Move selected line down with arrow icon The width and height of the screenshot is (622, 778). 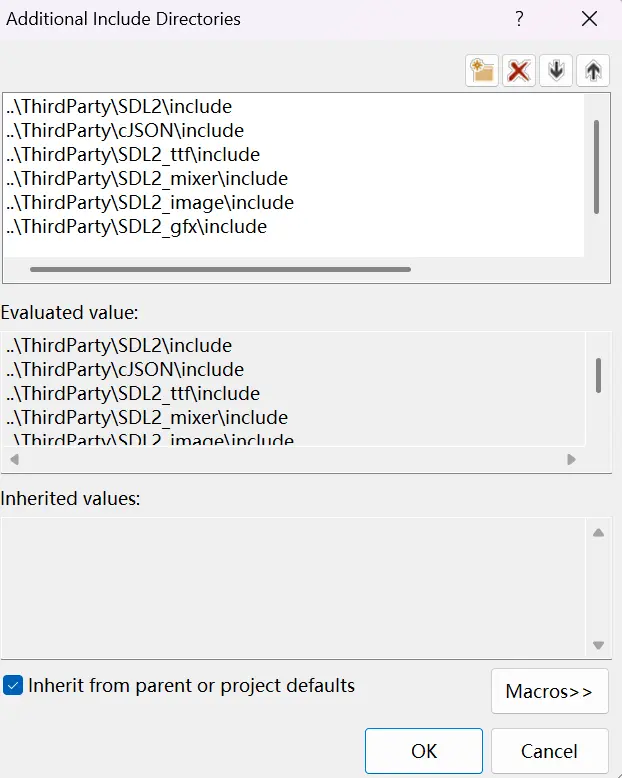pyautogui.click(x=556, y=70)
